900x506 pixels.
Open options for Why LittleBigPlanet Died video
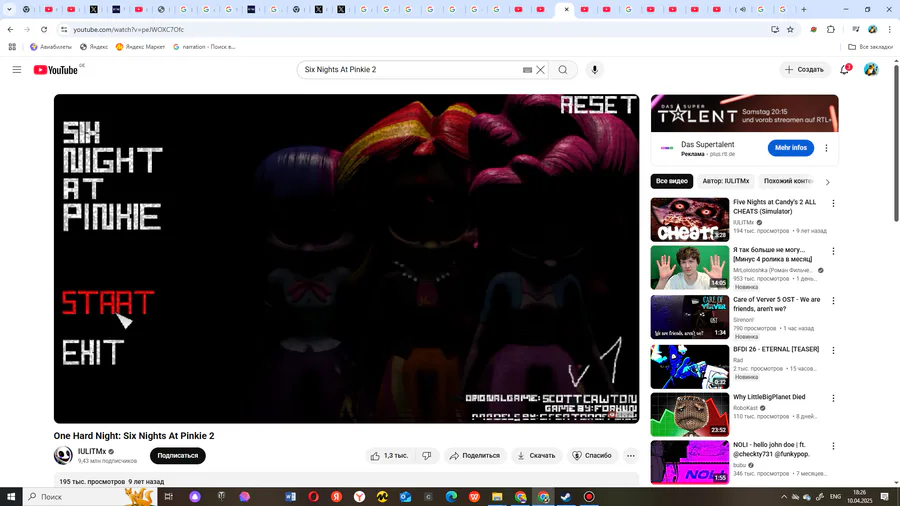click(x=833, y=398)
